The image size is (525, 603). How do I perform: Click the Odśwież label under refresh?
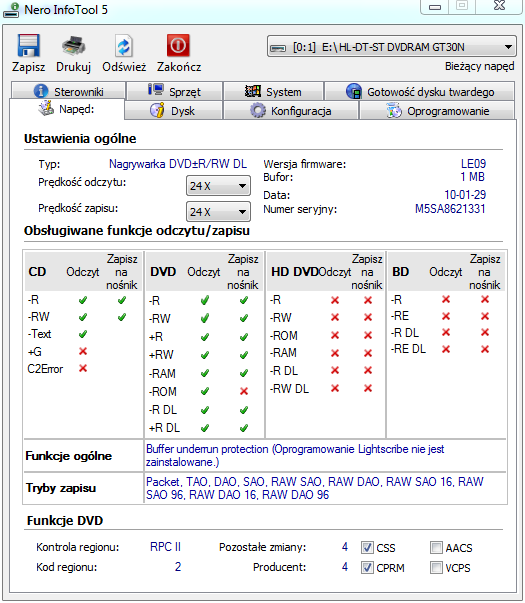pos(124,67)
